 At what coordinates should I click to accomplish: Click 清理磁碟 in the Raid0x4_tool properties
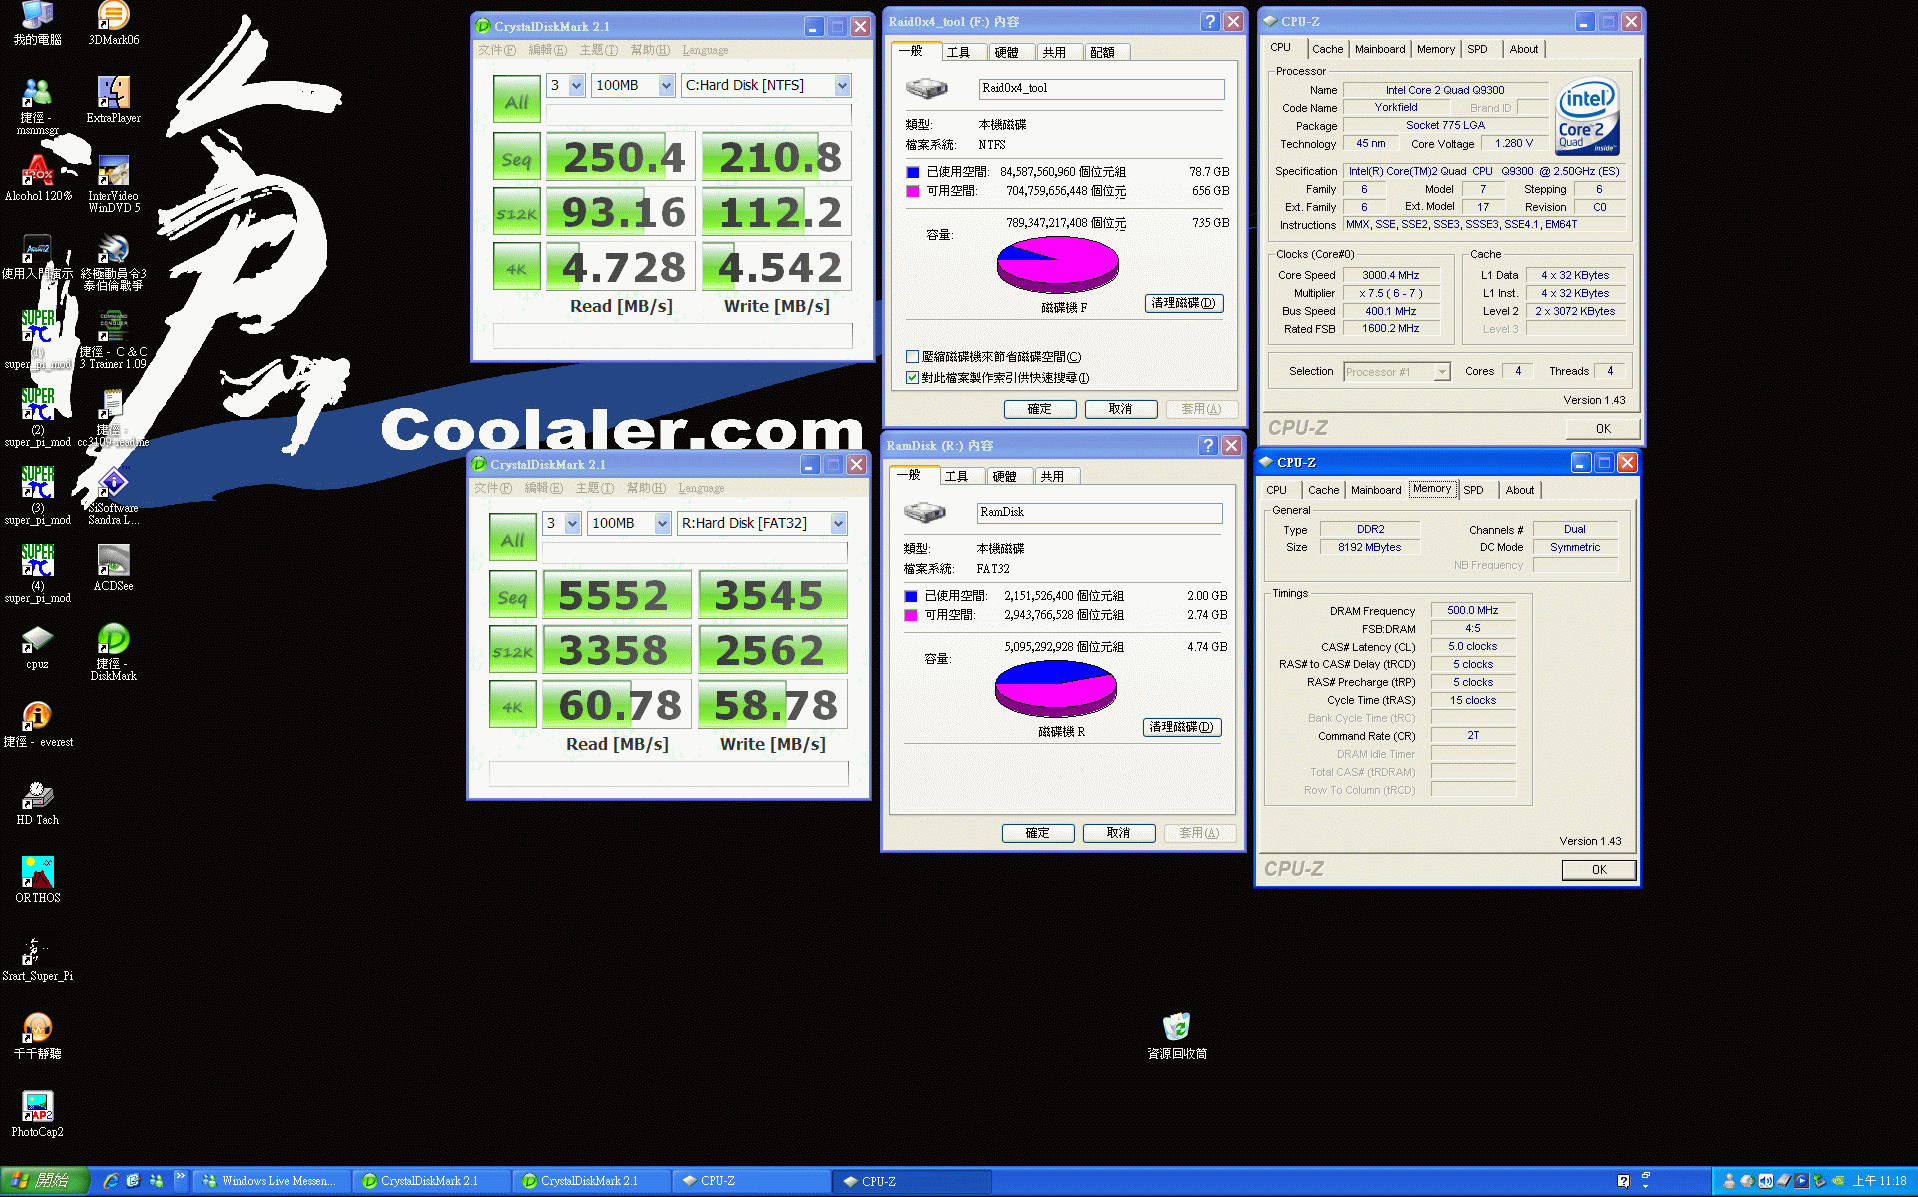[x=1184, y=303]
